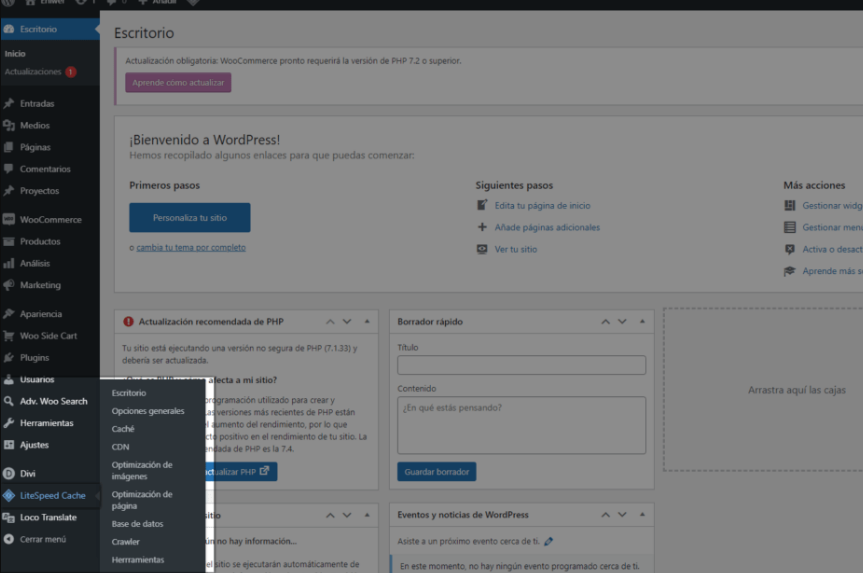863x573 pixels.
Task: Select Optimización de imágenes submenu item
Action: pos(142,471)
